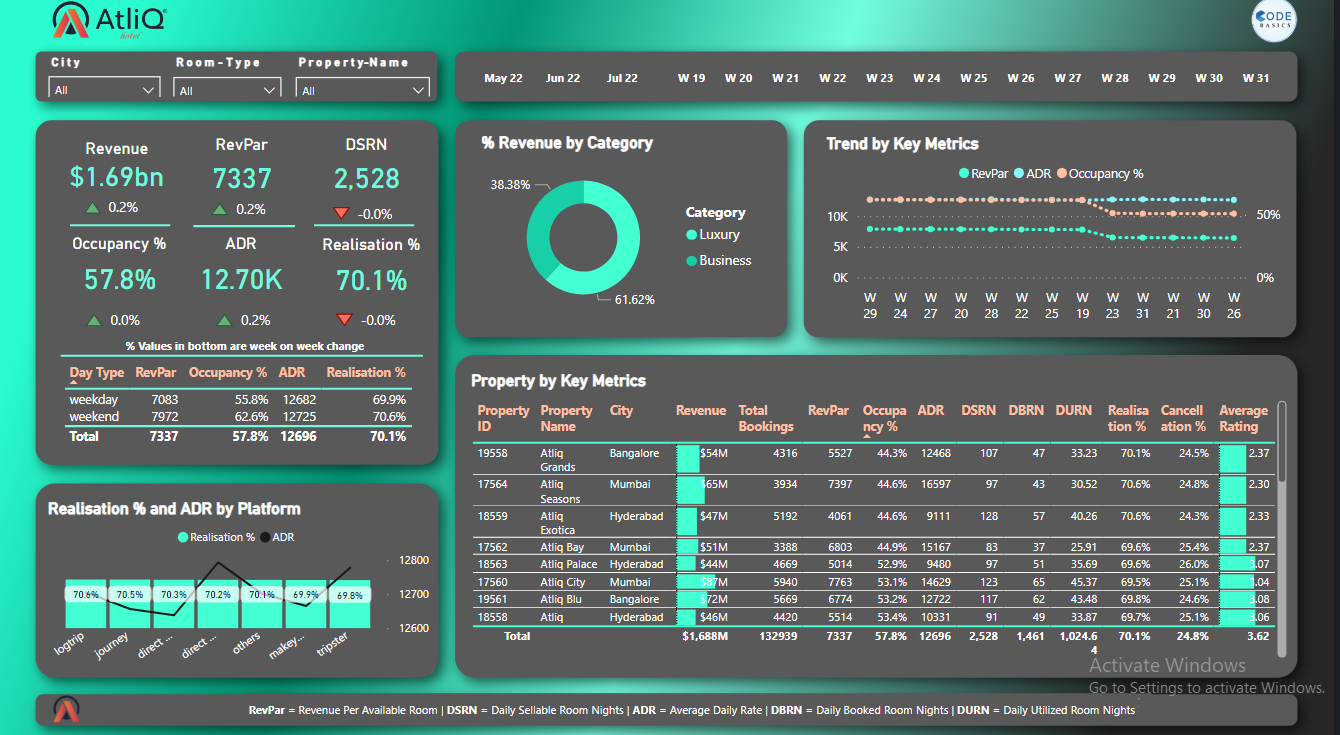Select May 22 month filter

pos(503,78)
